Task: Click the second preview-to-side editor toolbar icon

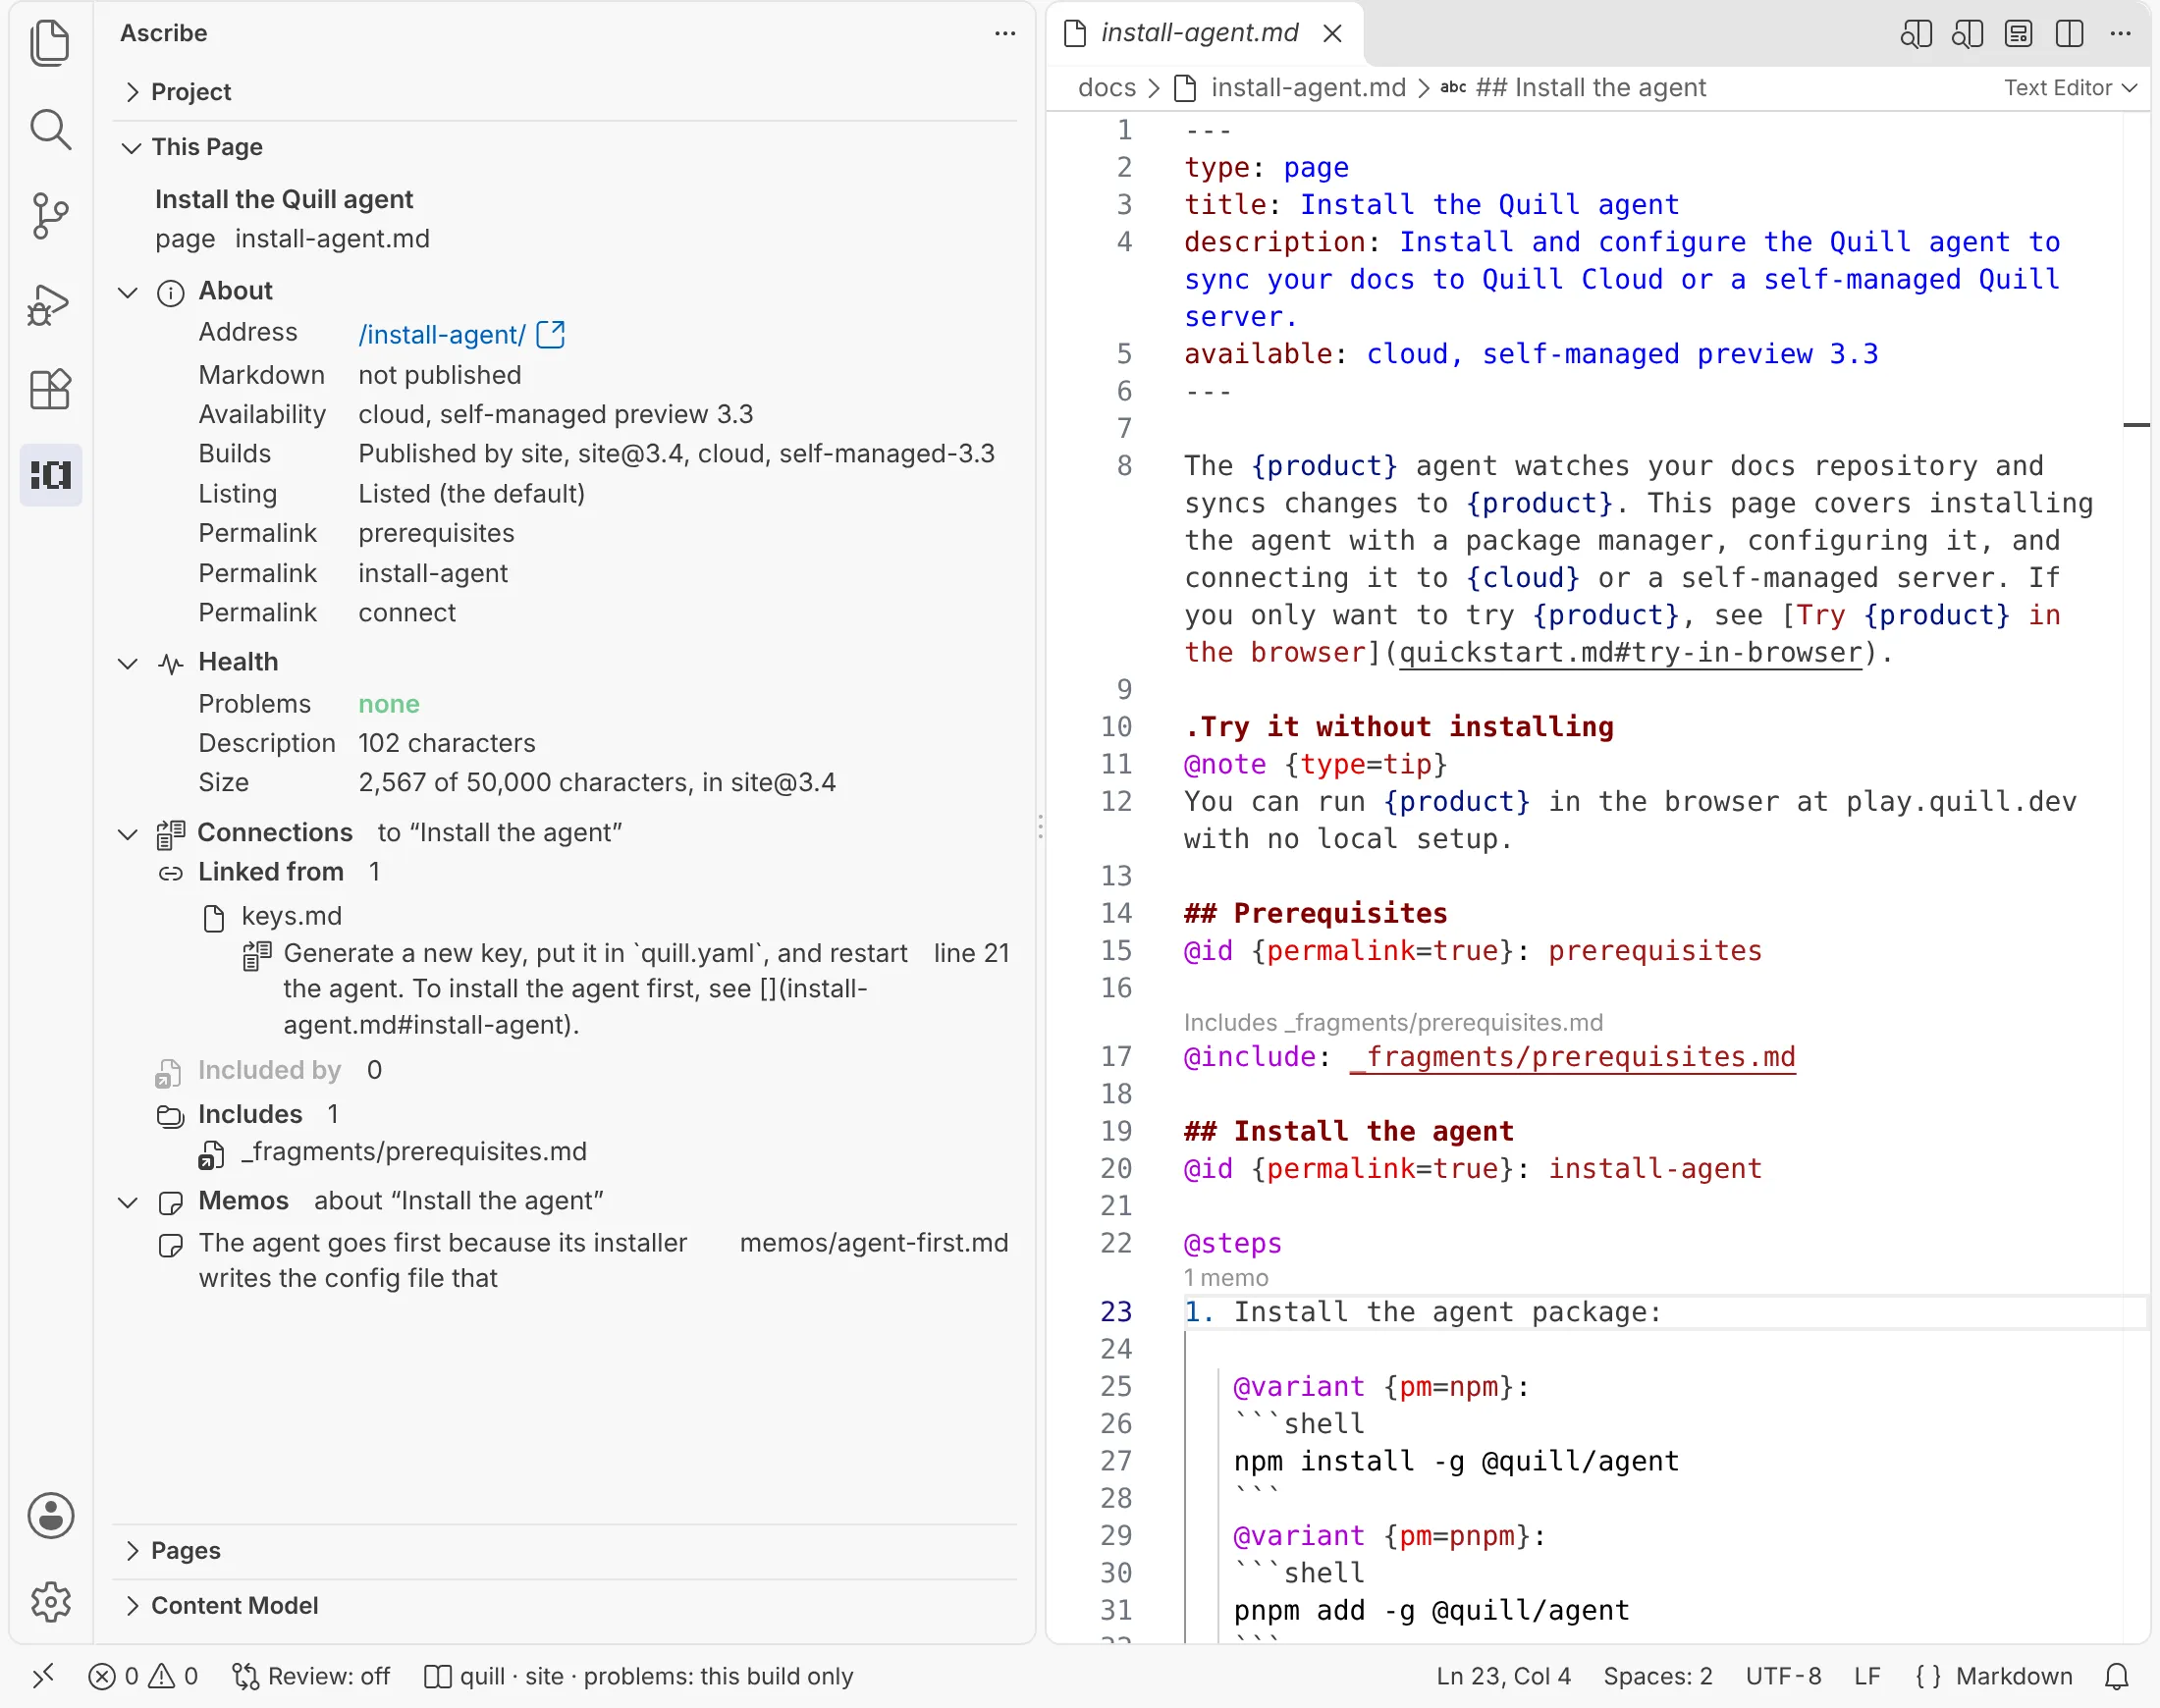Action: click(1967, 34)
